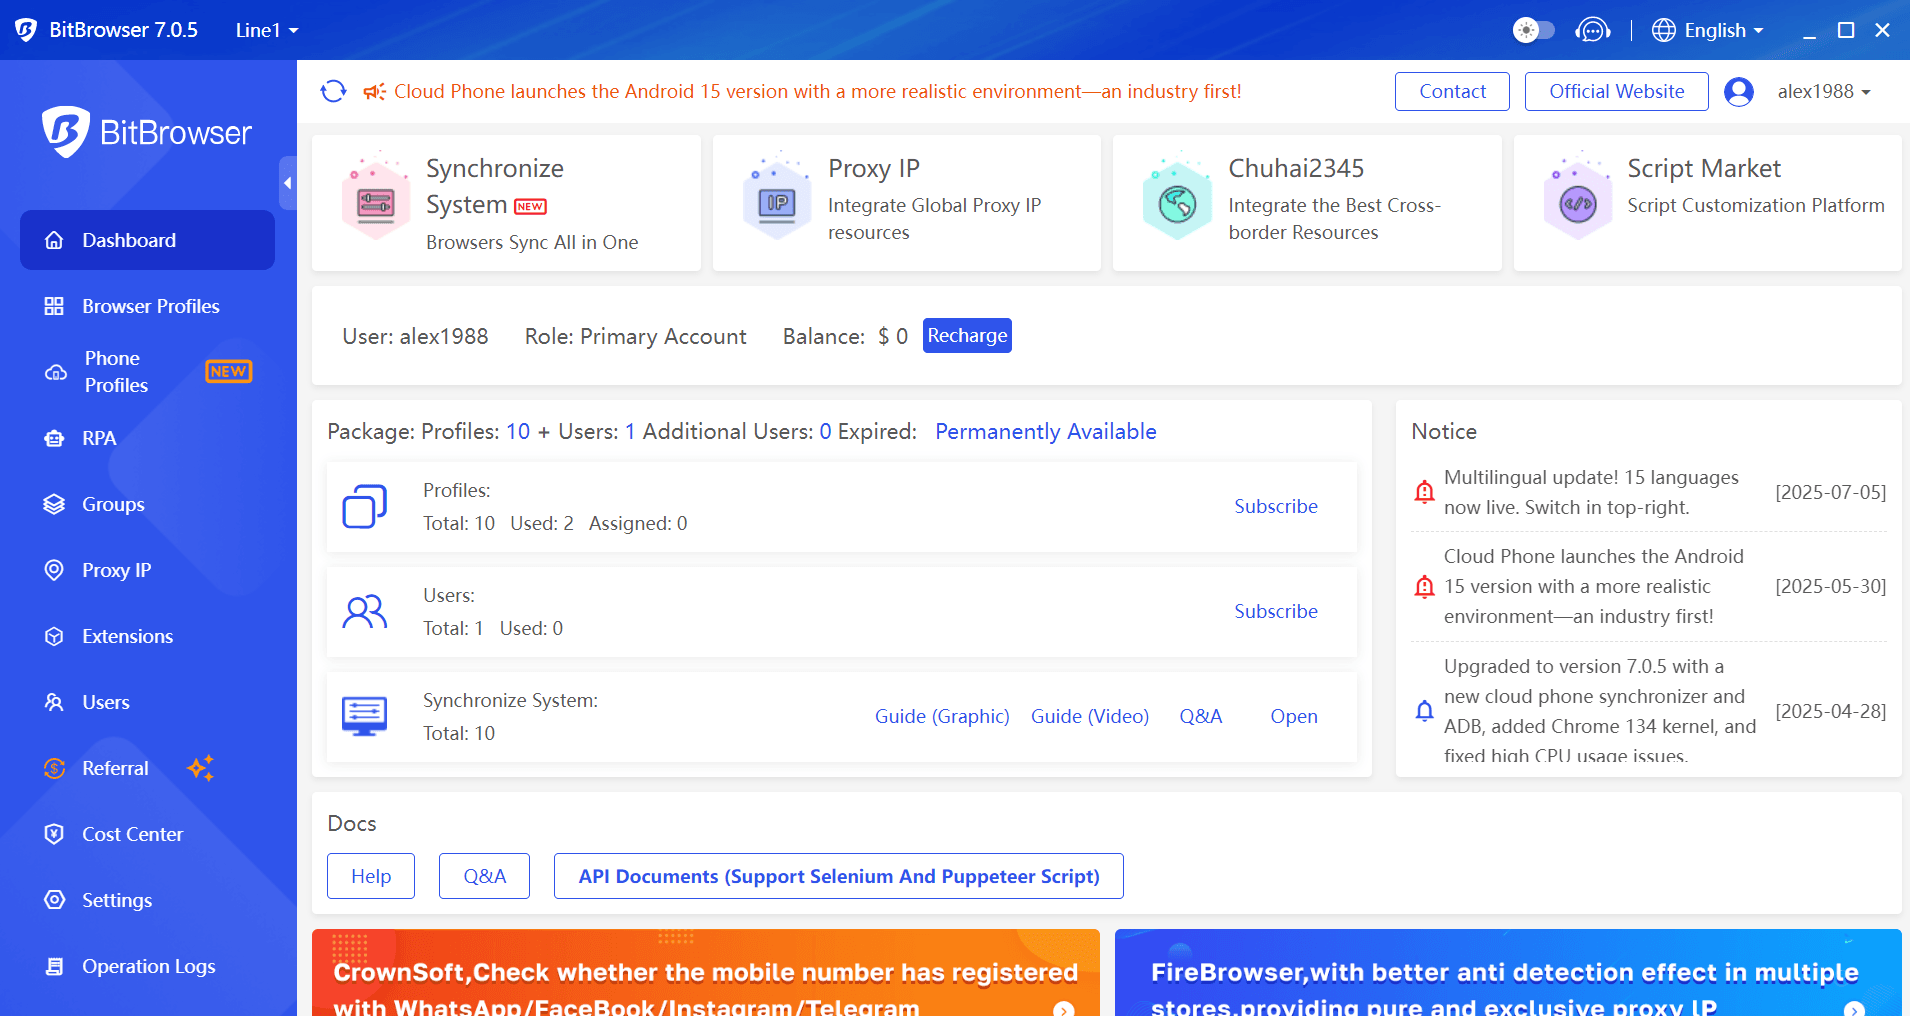
Task: Open the Q&A link in Synchronize System row
Action: click(1201, 716)
